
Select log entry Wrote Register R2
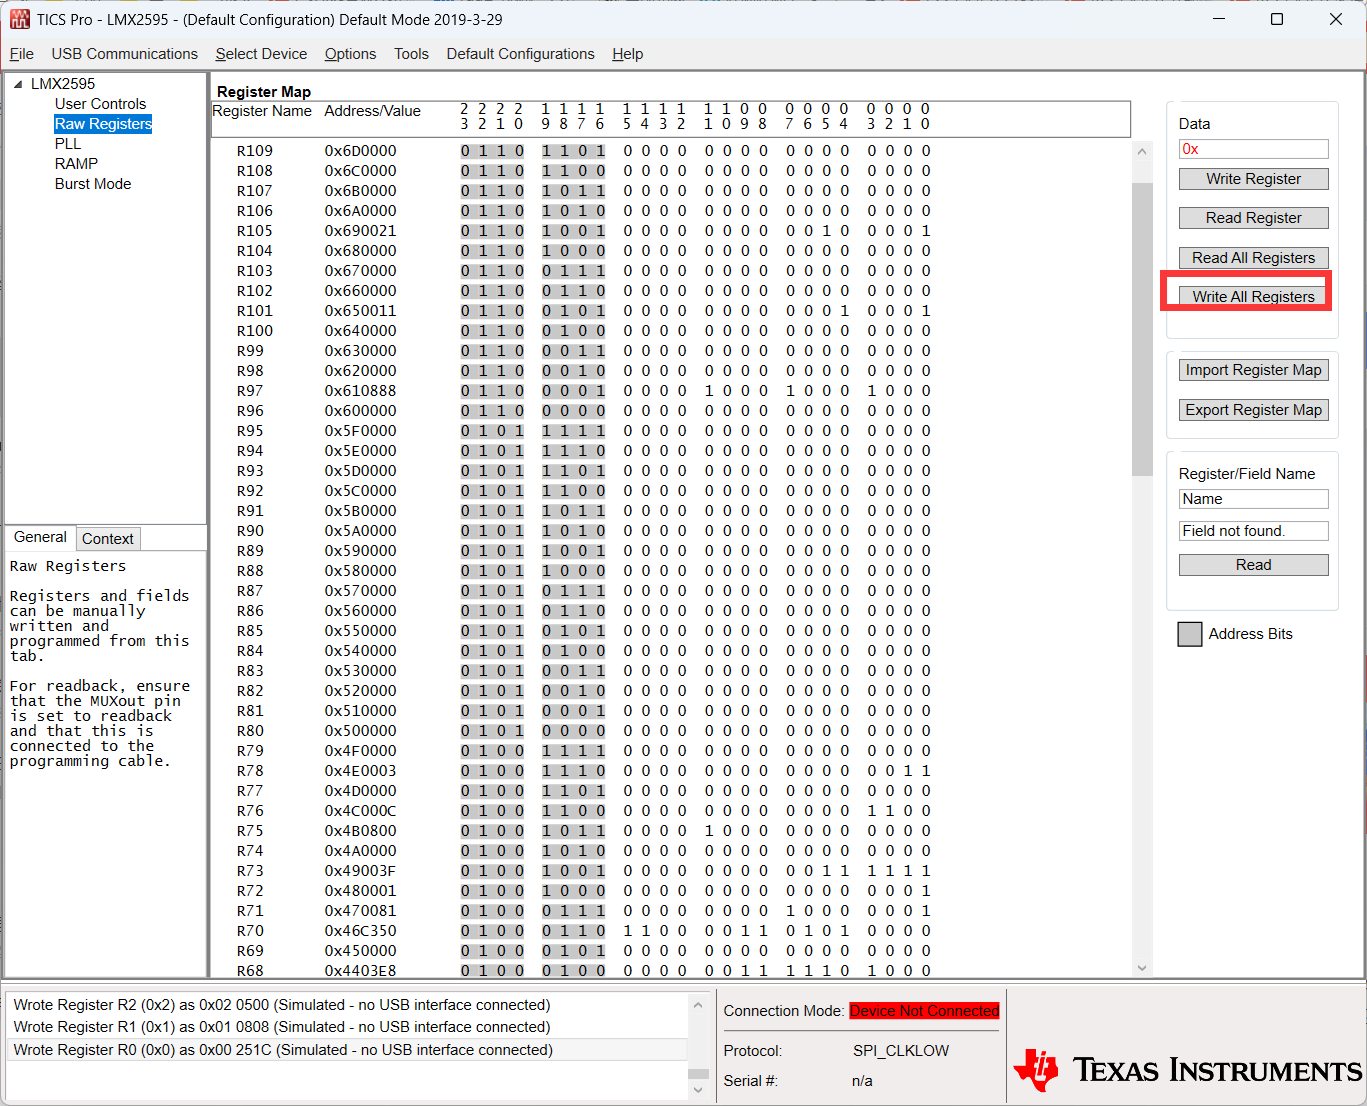point(349,1005)
